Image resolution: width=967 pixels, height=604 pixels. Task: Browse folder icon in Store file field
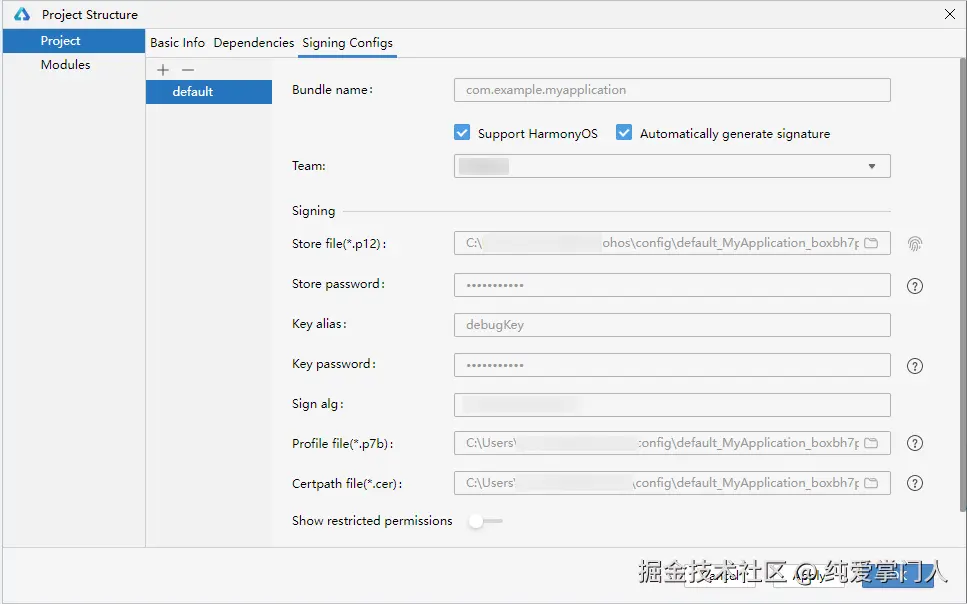[x=871, y=243]
